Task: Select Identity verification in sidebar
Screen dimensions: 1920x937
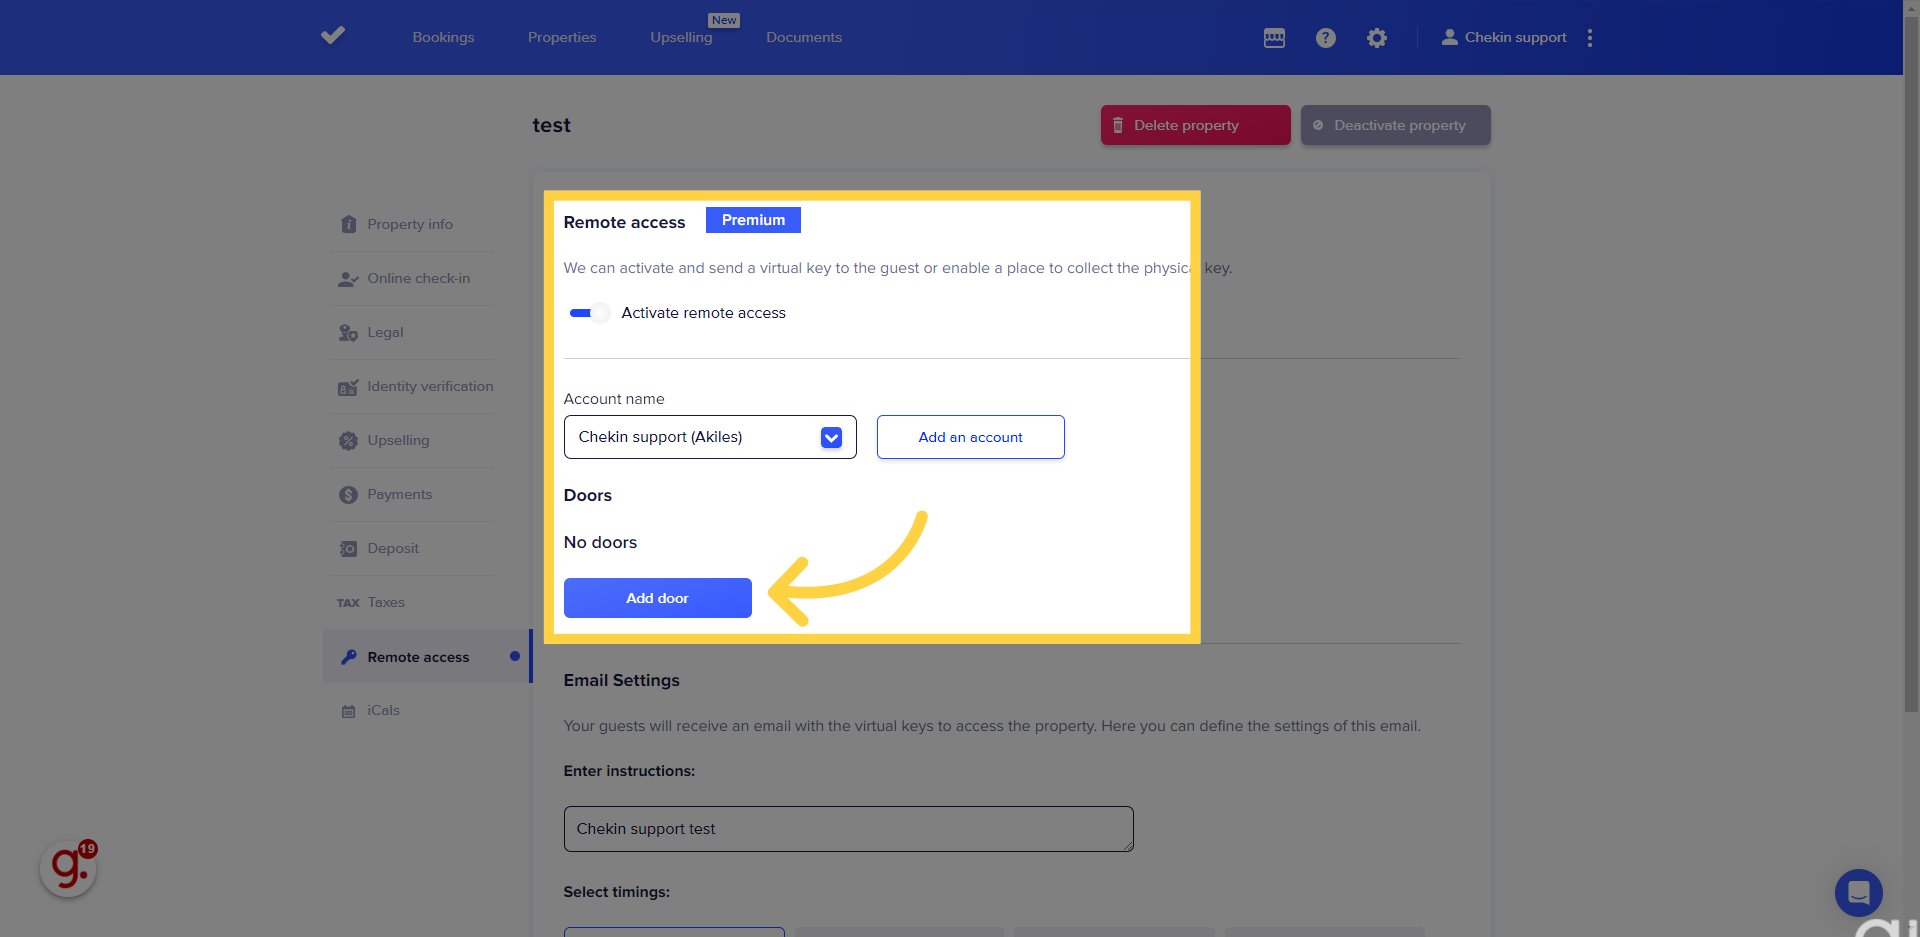Action: (429, 386)
